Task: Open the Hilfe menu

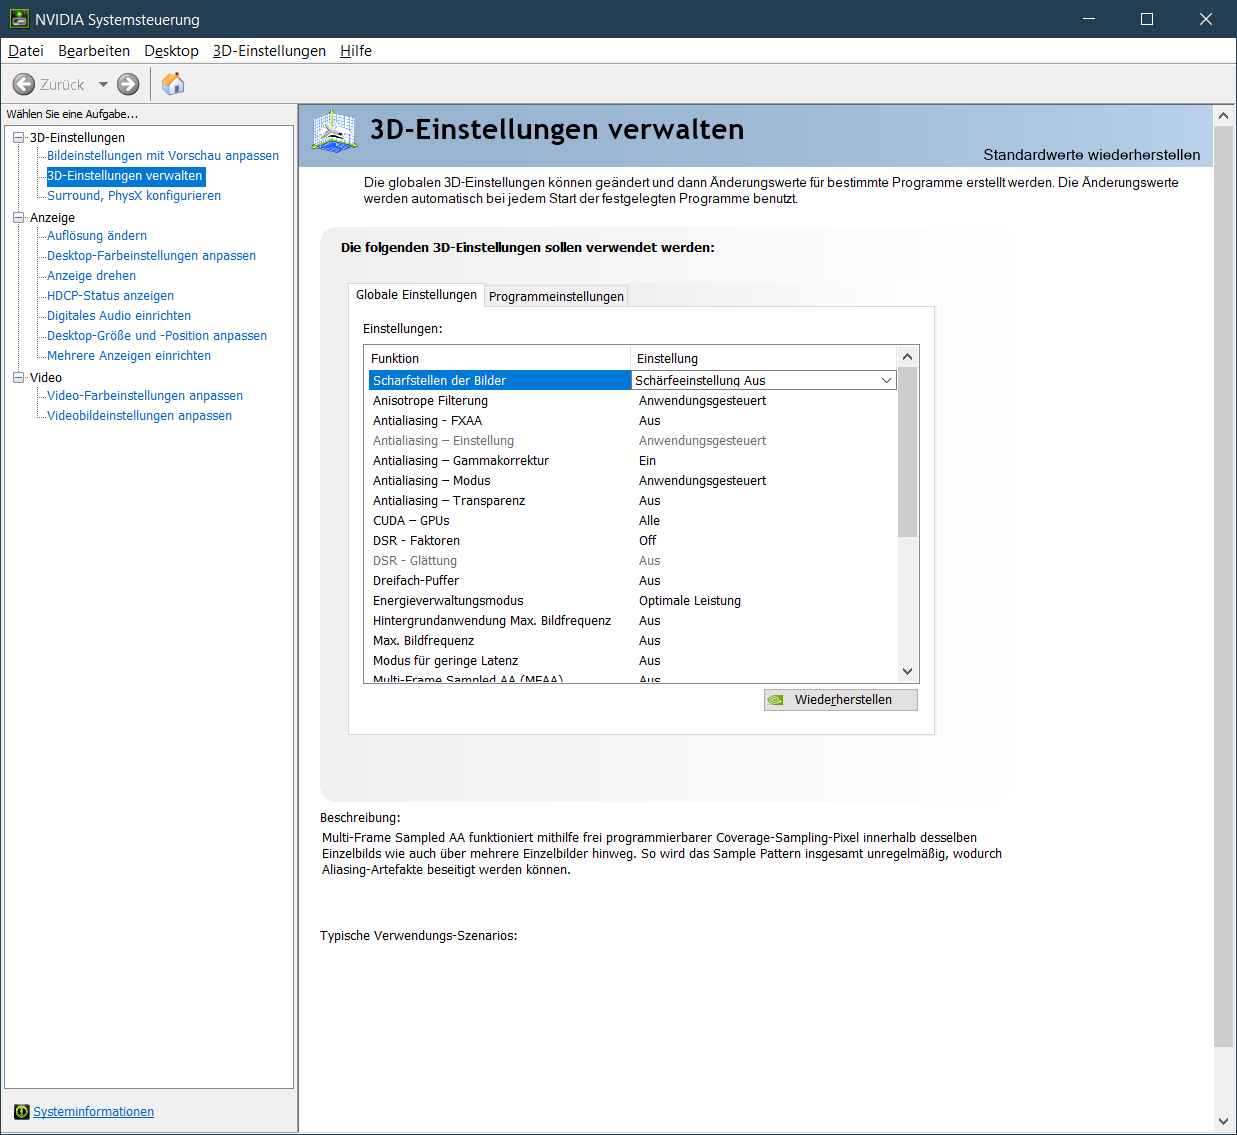Action: (x=356, y=51)
